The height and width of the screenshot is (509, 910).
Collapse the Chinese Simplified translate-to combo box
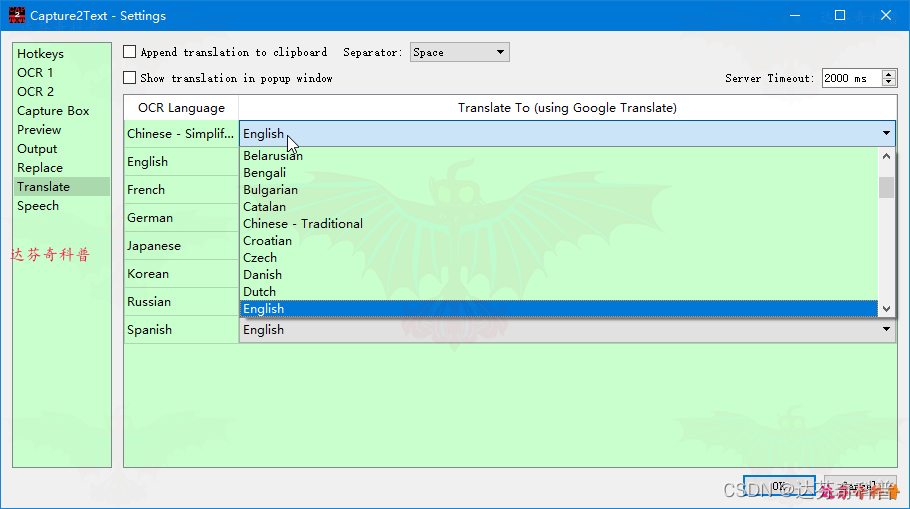(x=567, y=133)
